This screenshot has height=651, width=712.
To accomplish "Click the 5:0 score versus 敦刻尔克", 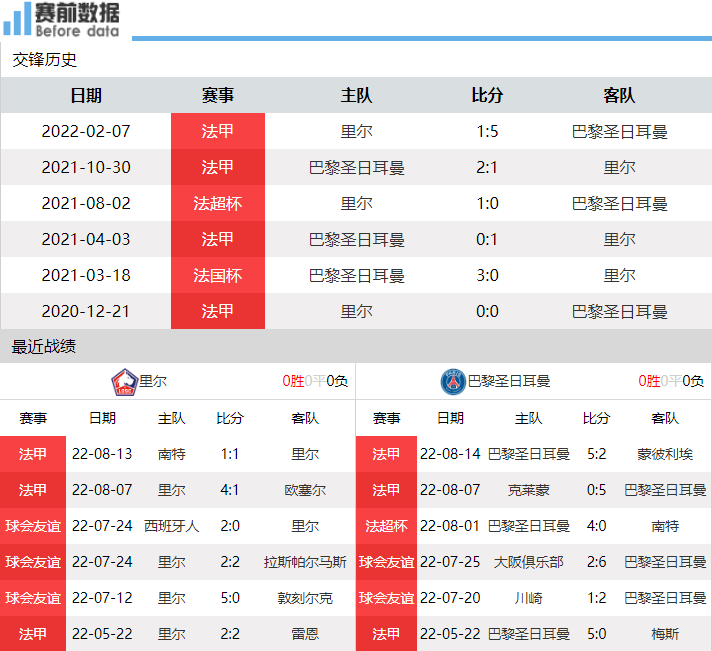I will click(x=230, y=598).
